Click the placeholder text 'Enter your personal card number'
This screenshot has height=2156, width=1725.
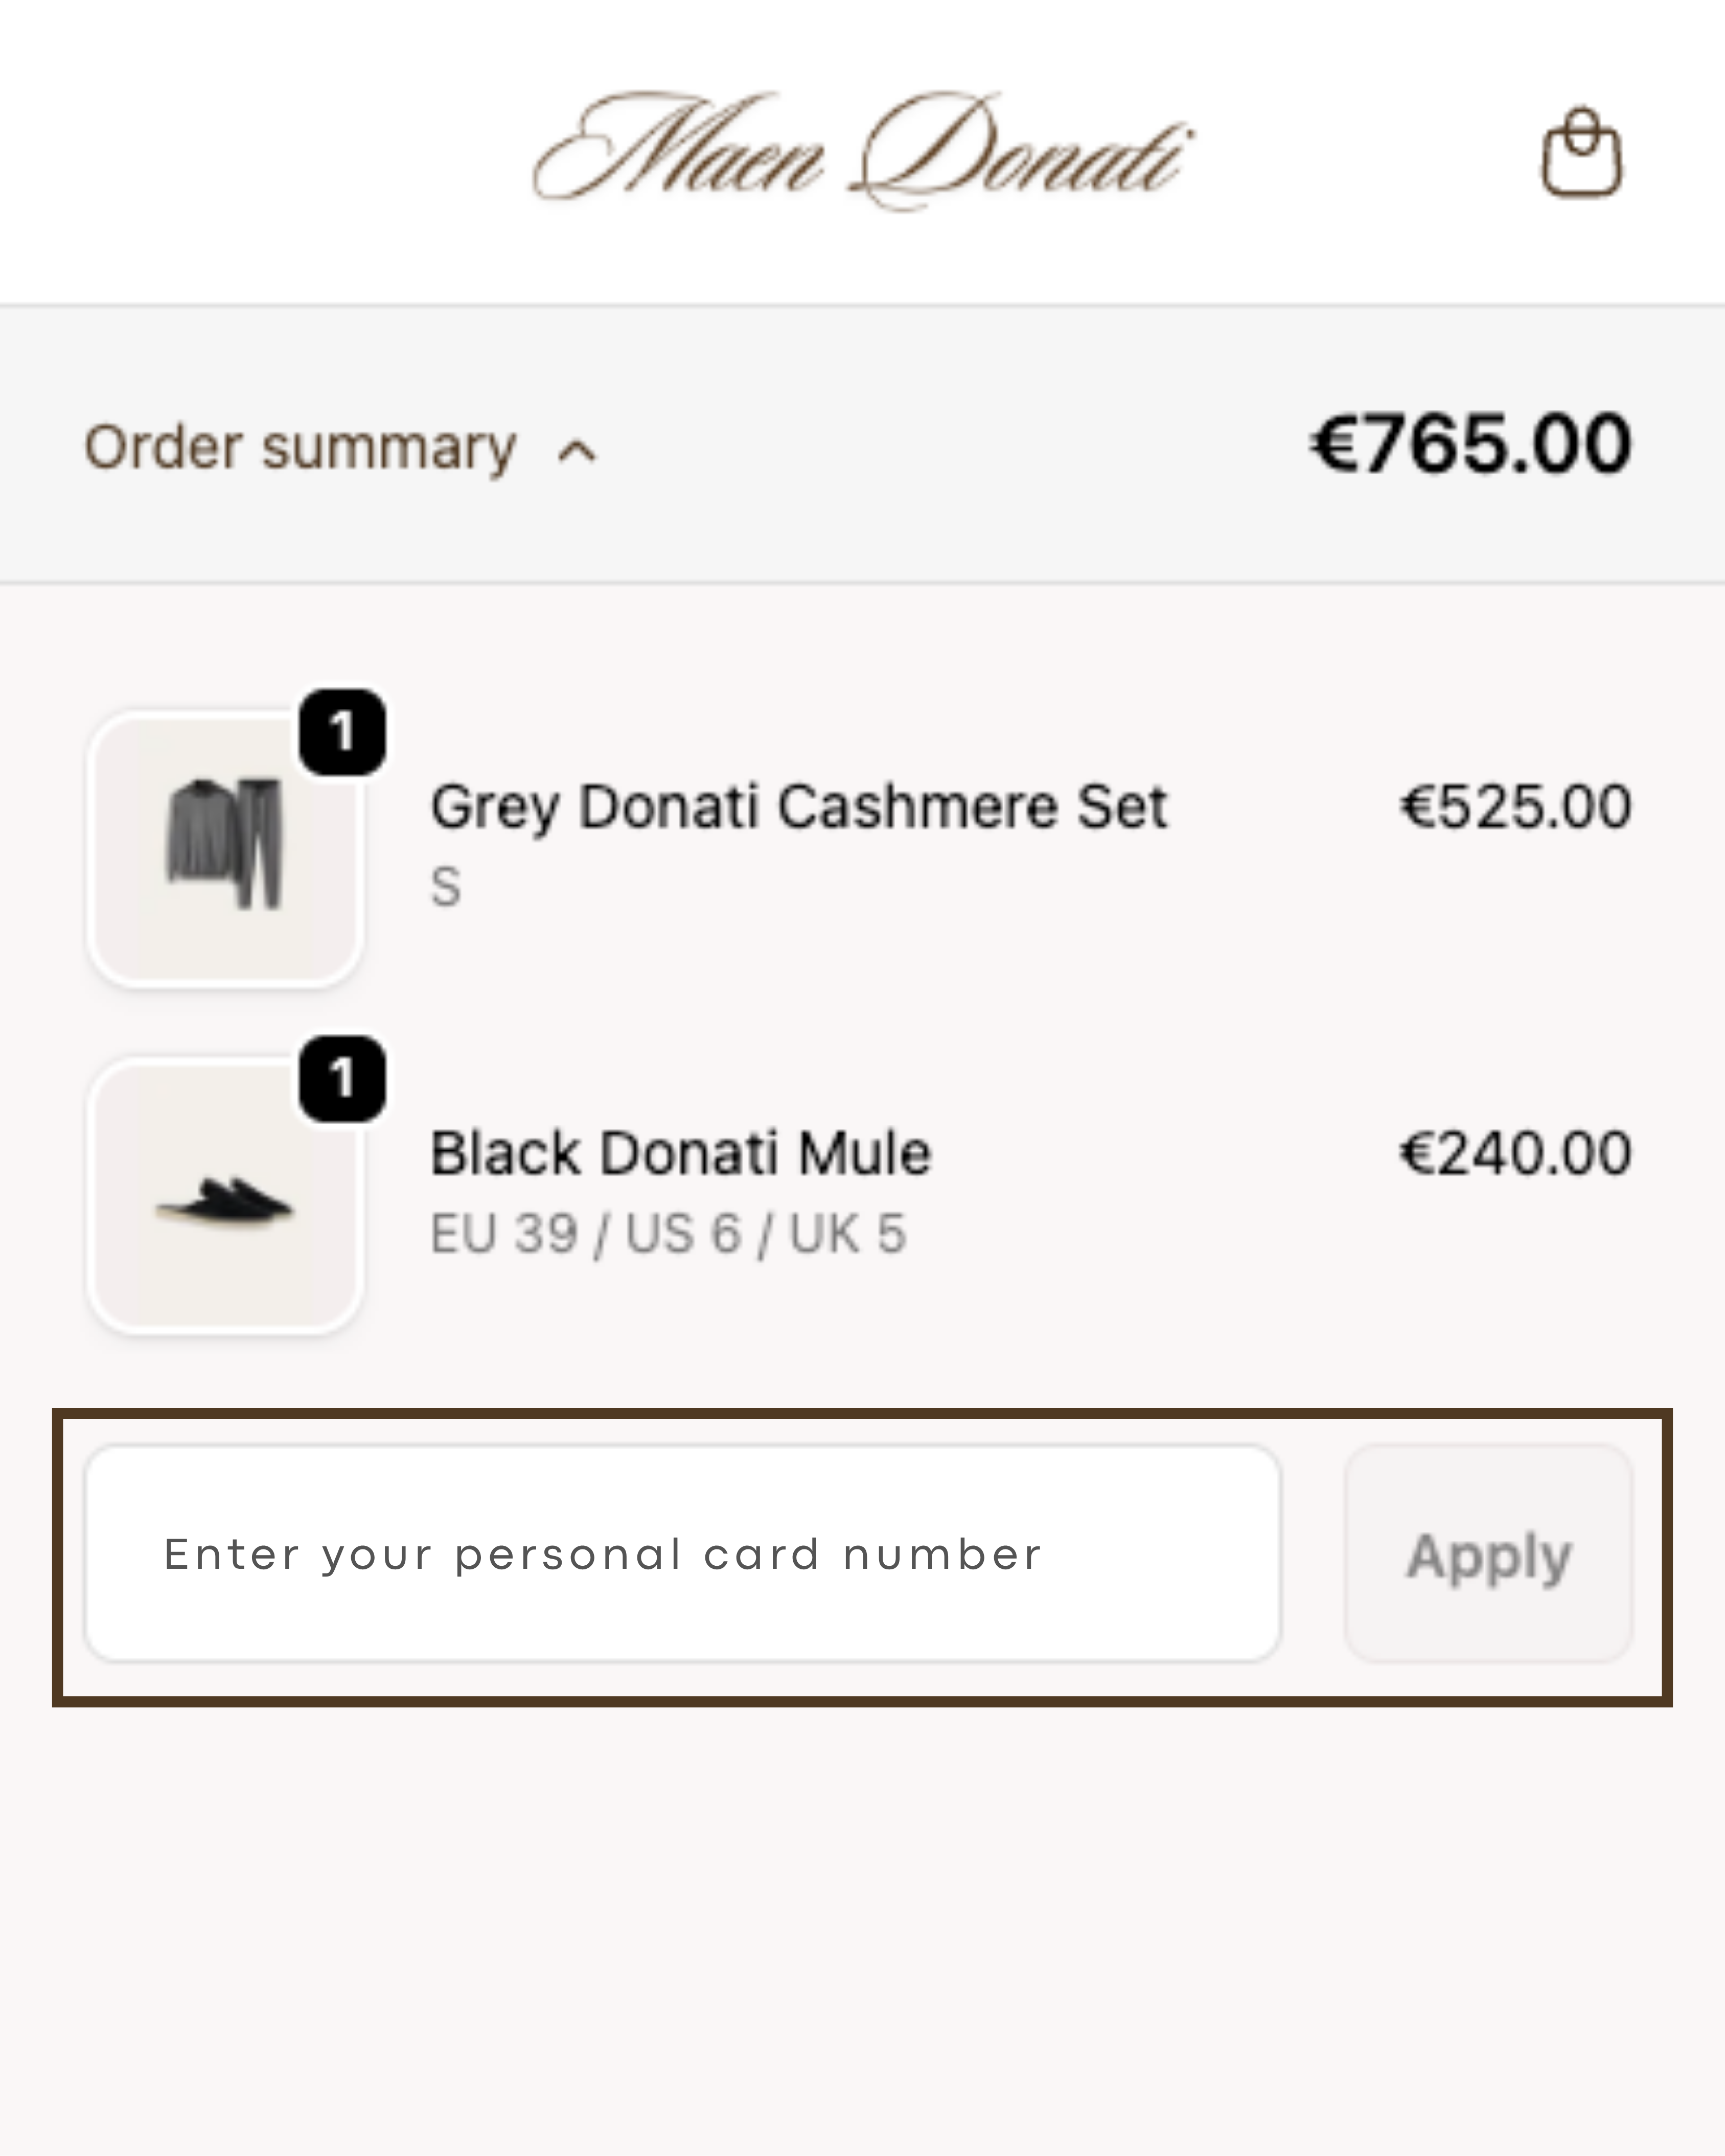(x=603, y=1554)
